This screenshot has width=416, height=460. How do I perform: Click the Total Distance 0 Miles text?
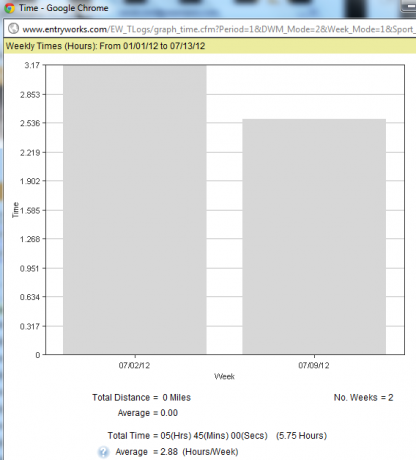[x=141, y=397]
